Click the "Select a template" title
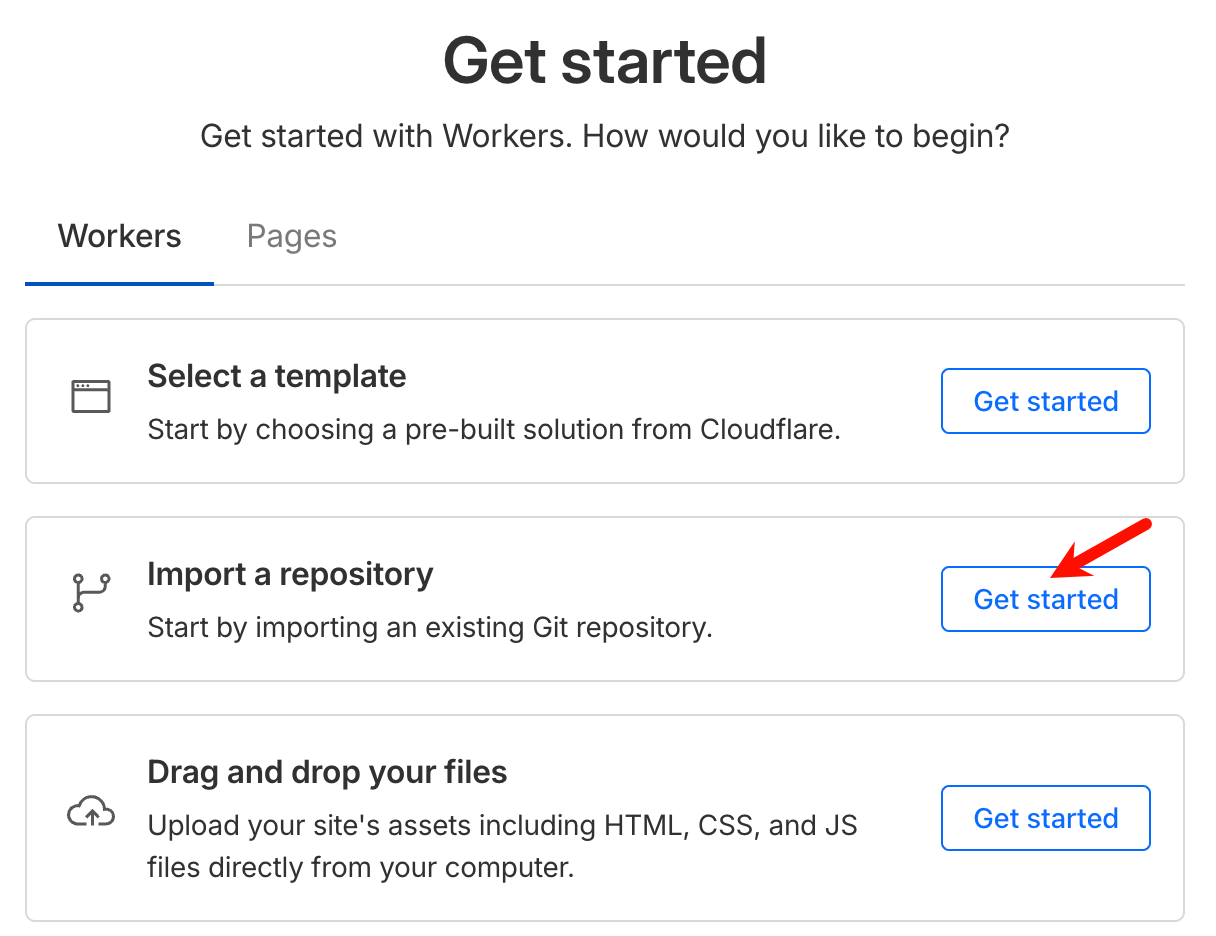The image size is (1216, 936). [277, 376]
